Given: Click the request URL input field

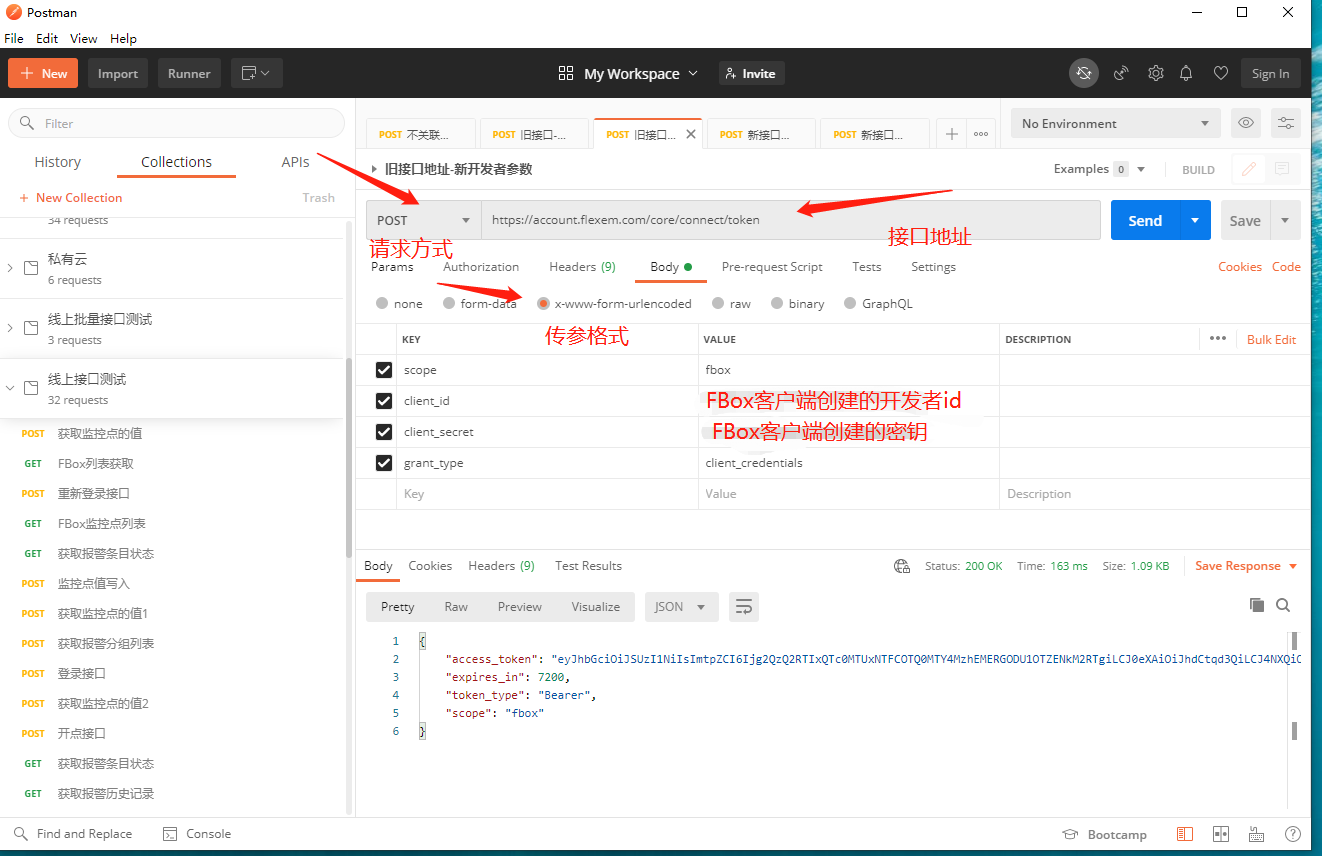Looking at the screenshot, I should [790, 220].
